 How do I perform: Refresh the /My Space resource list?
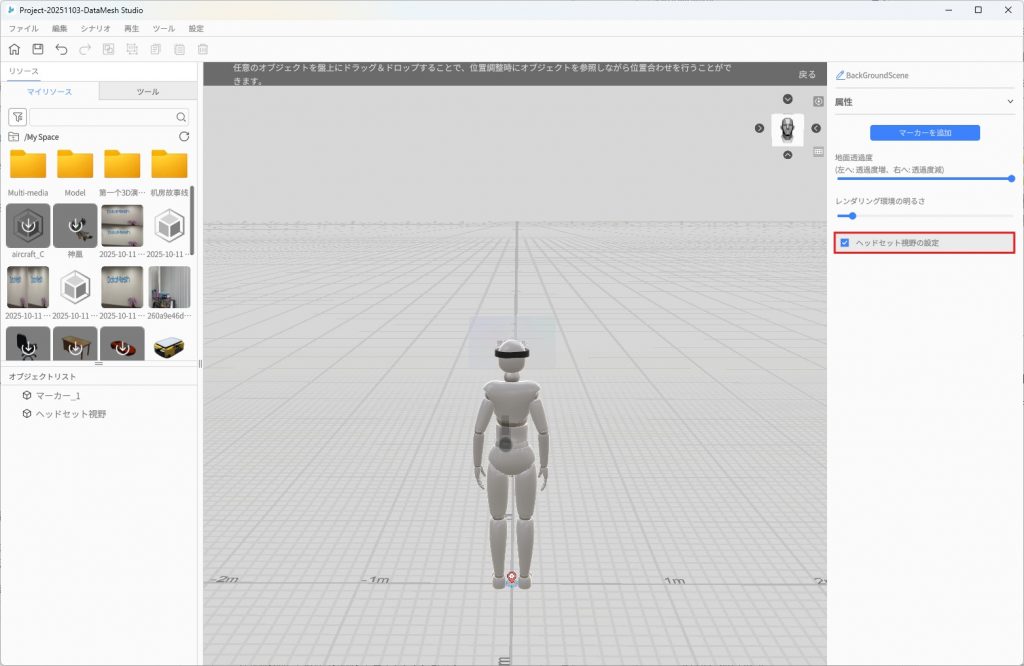(183, 136)
